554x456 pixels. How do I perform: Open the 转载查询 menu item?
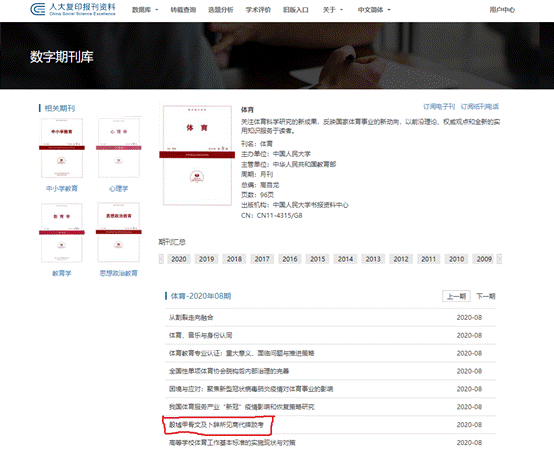pyautogui.click(x=183, y=10)
